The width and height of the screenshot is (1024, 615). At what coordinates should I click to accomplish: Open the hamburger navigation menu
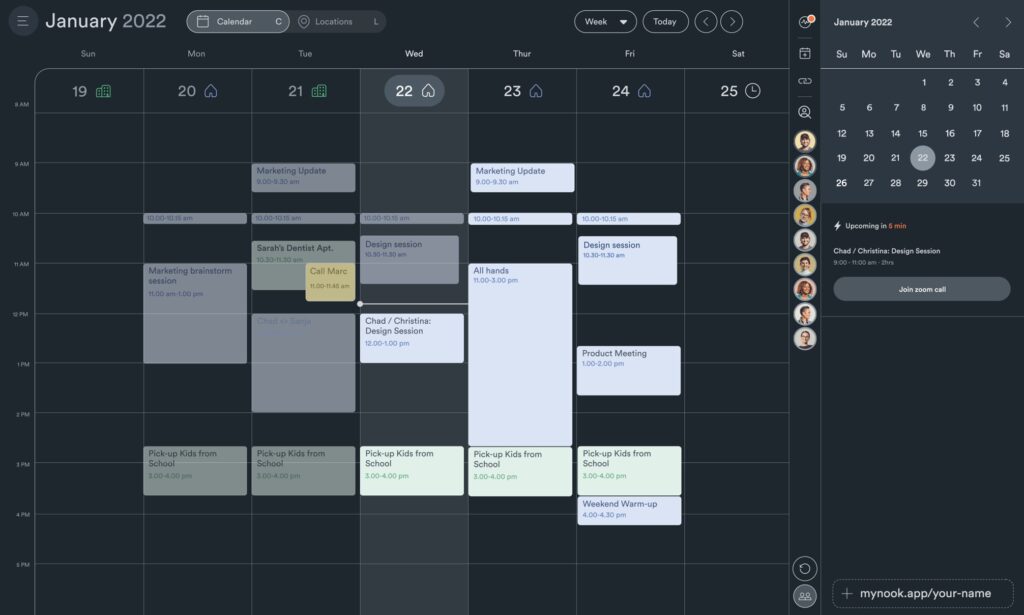click(23, 20)
